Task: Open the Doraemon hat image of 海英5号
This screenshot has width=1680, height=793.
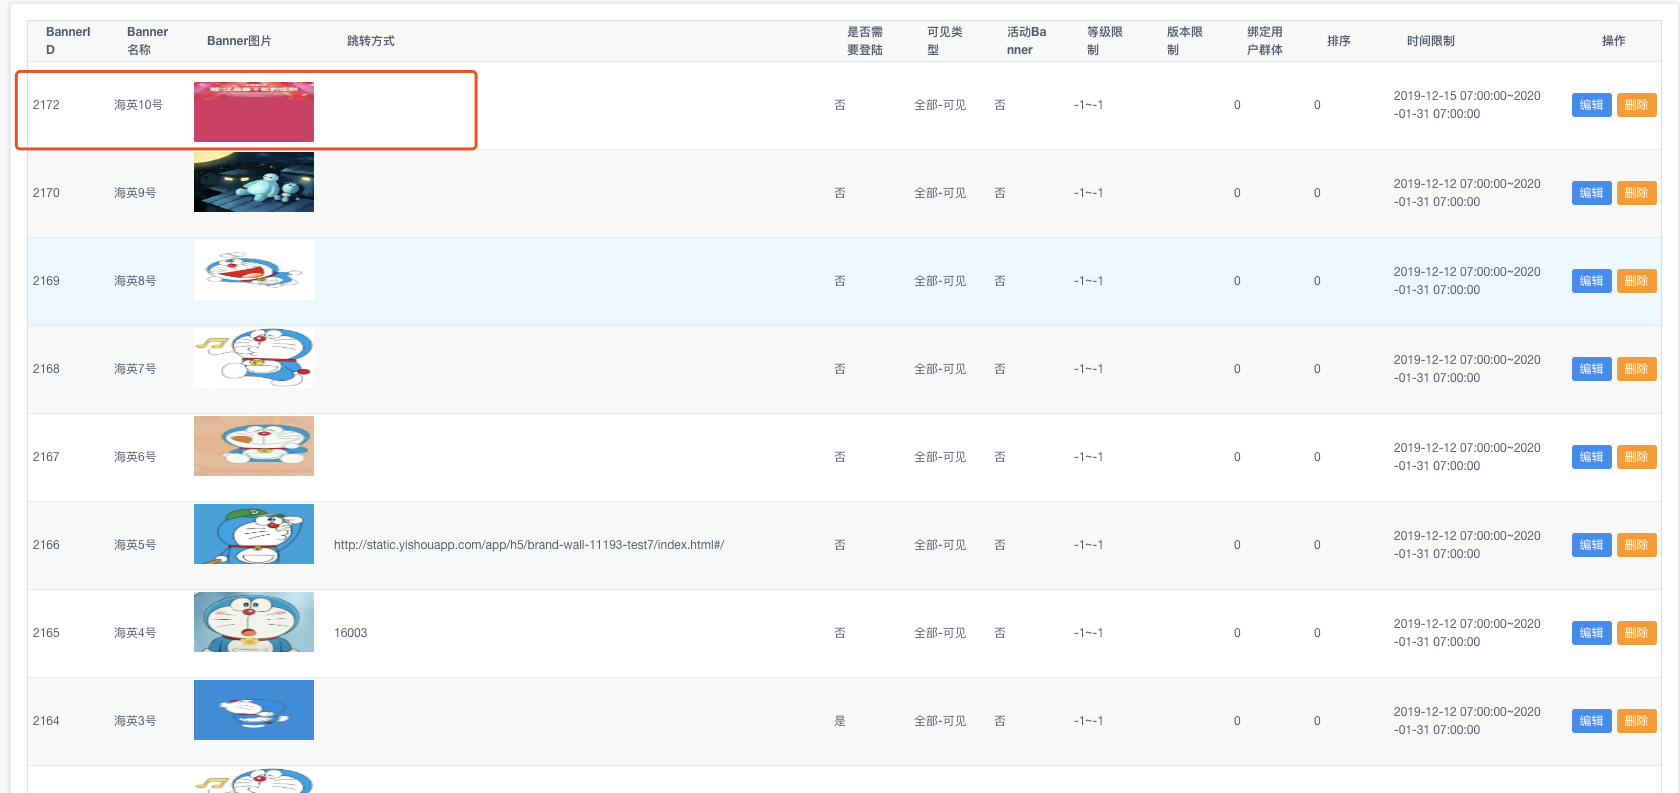Action: point(254,534)
